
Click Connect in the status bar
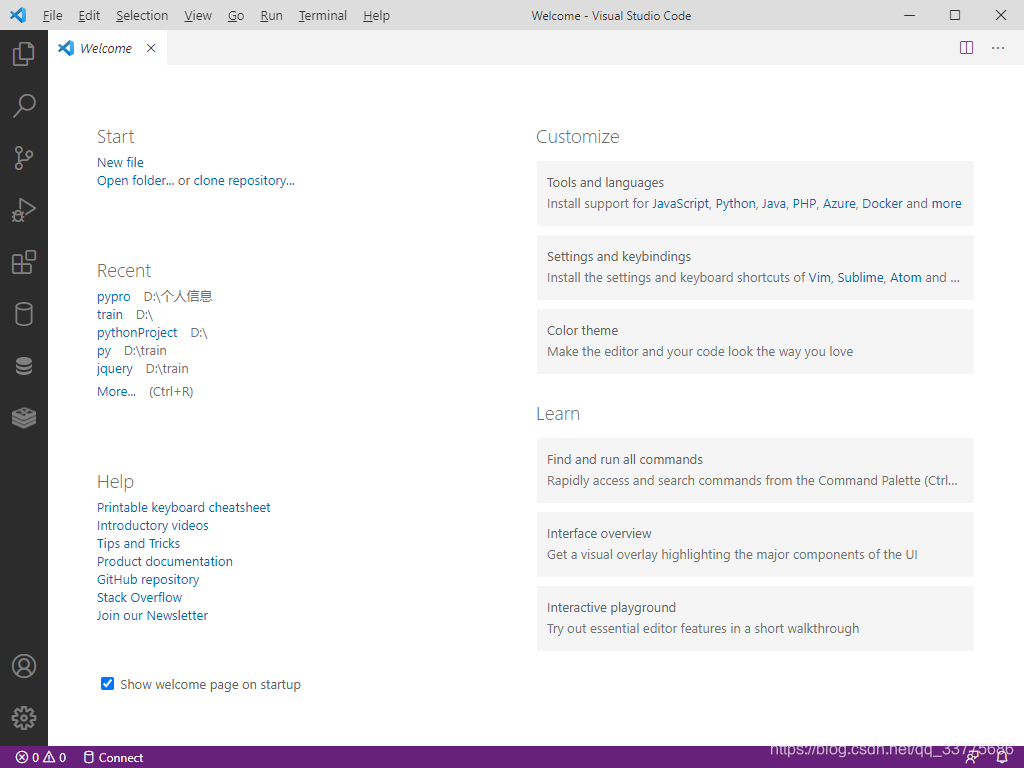[x=114, y=758]
